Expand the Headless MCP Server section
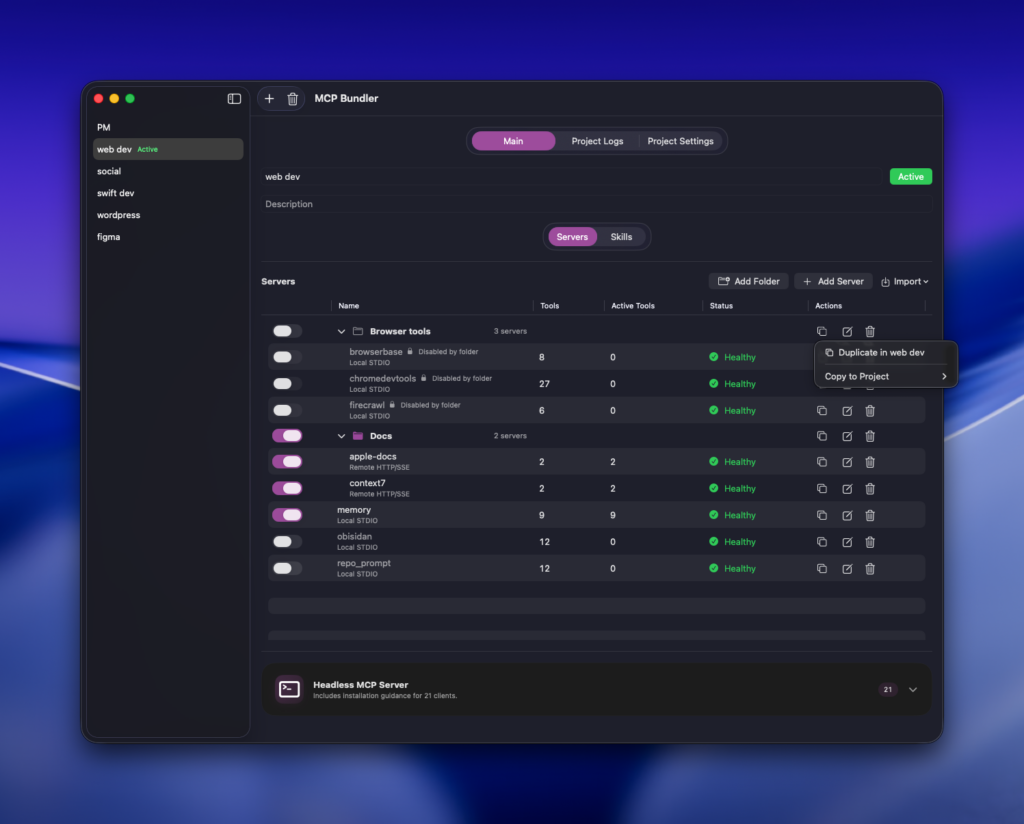This screenshot has width=1024, height=824. (912, 689)
